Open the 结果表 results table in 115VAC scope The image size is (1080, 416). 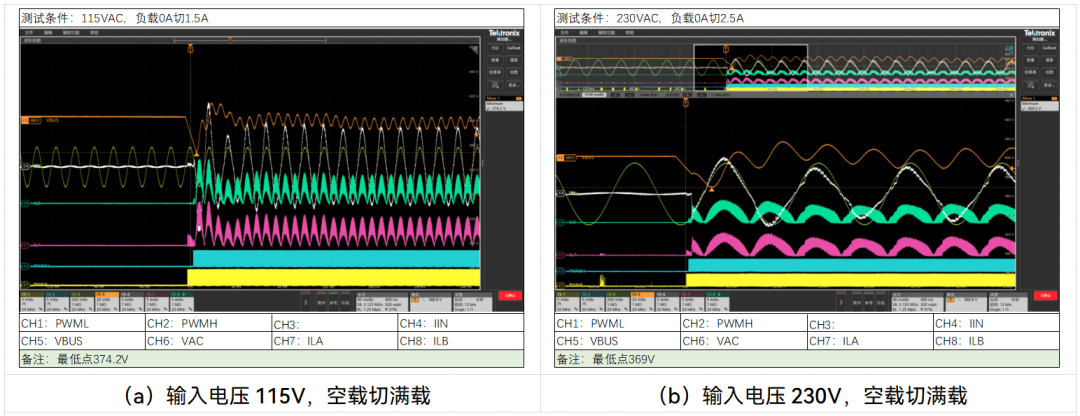[x=495, y=72]
